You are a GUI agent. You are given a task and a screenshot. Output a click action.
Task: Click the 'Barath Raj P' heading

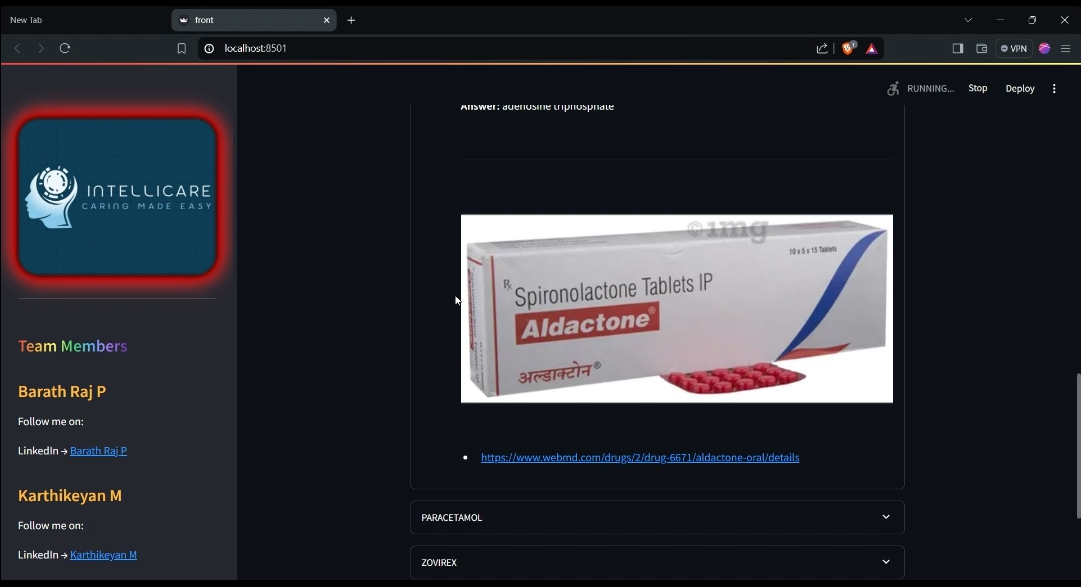pyautogui.click(x=62, y=391)
